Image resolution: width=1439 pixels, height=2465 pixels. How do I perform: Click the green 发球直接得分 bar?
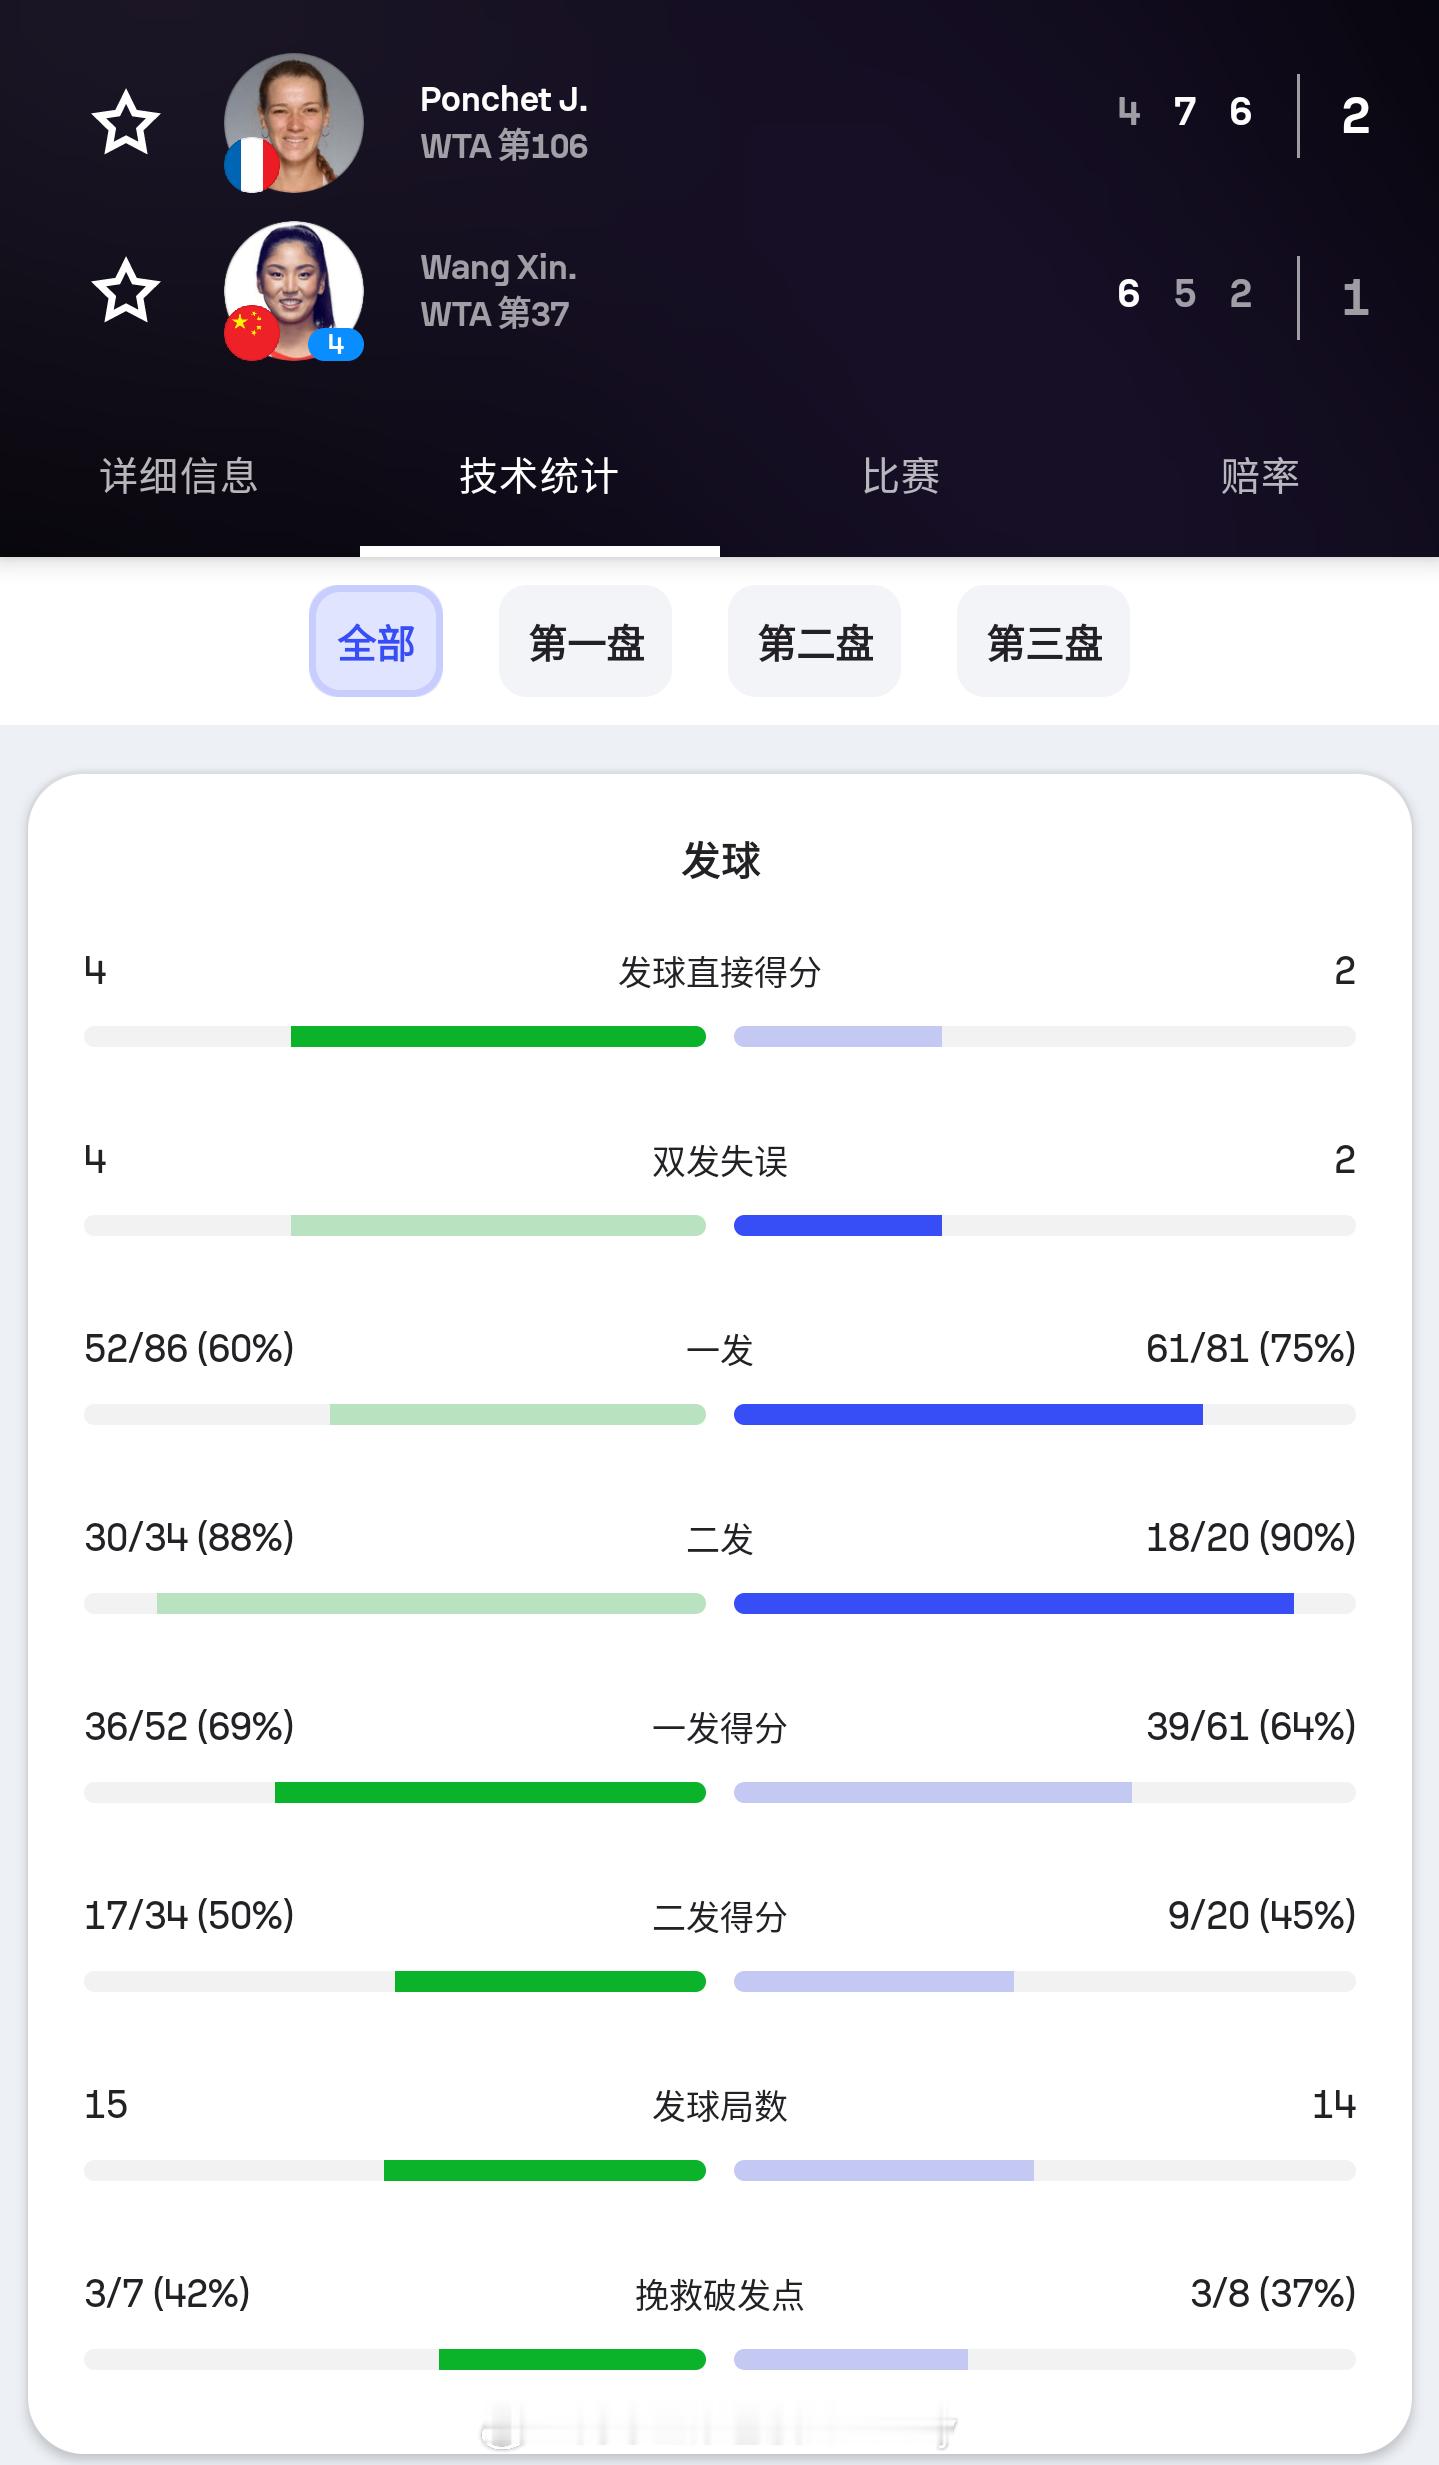click(x=498, y=1036)
